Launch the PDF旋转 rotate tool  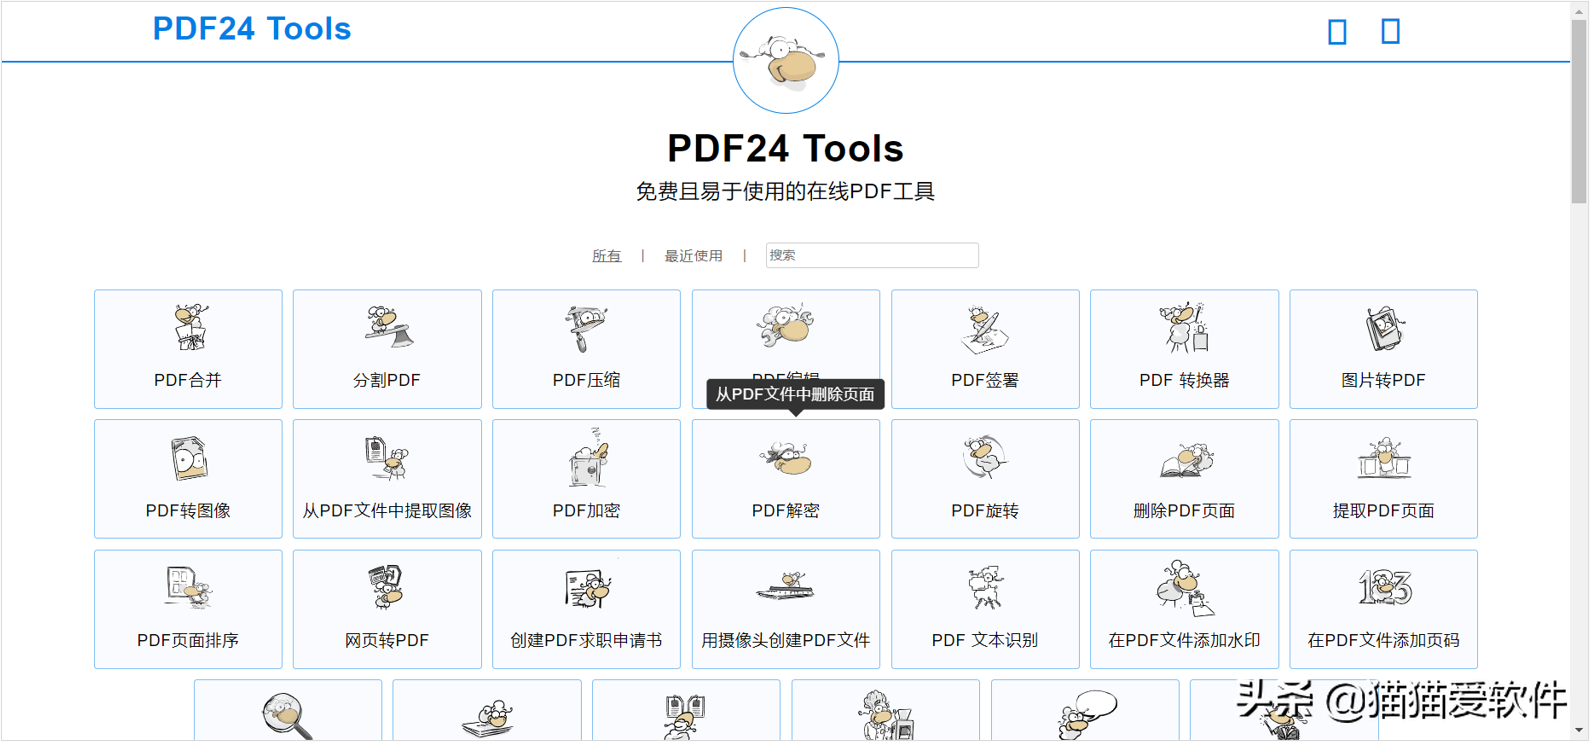[985, 479]
